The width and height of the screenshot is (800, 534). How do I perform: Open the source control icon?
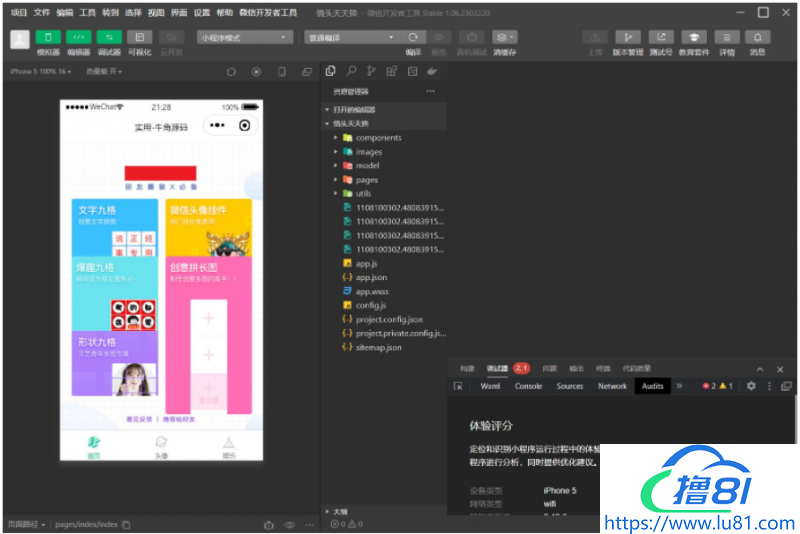click(371, 71)
